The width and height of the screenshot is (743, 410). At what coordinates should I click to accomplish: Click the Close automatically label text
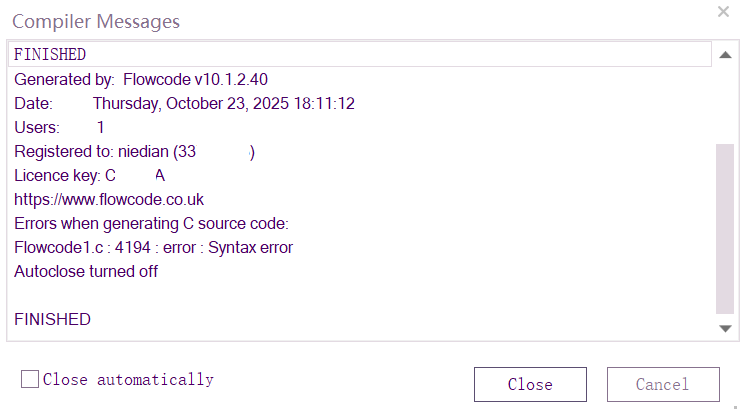coord(128,379)
